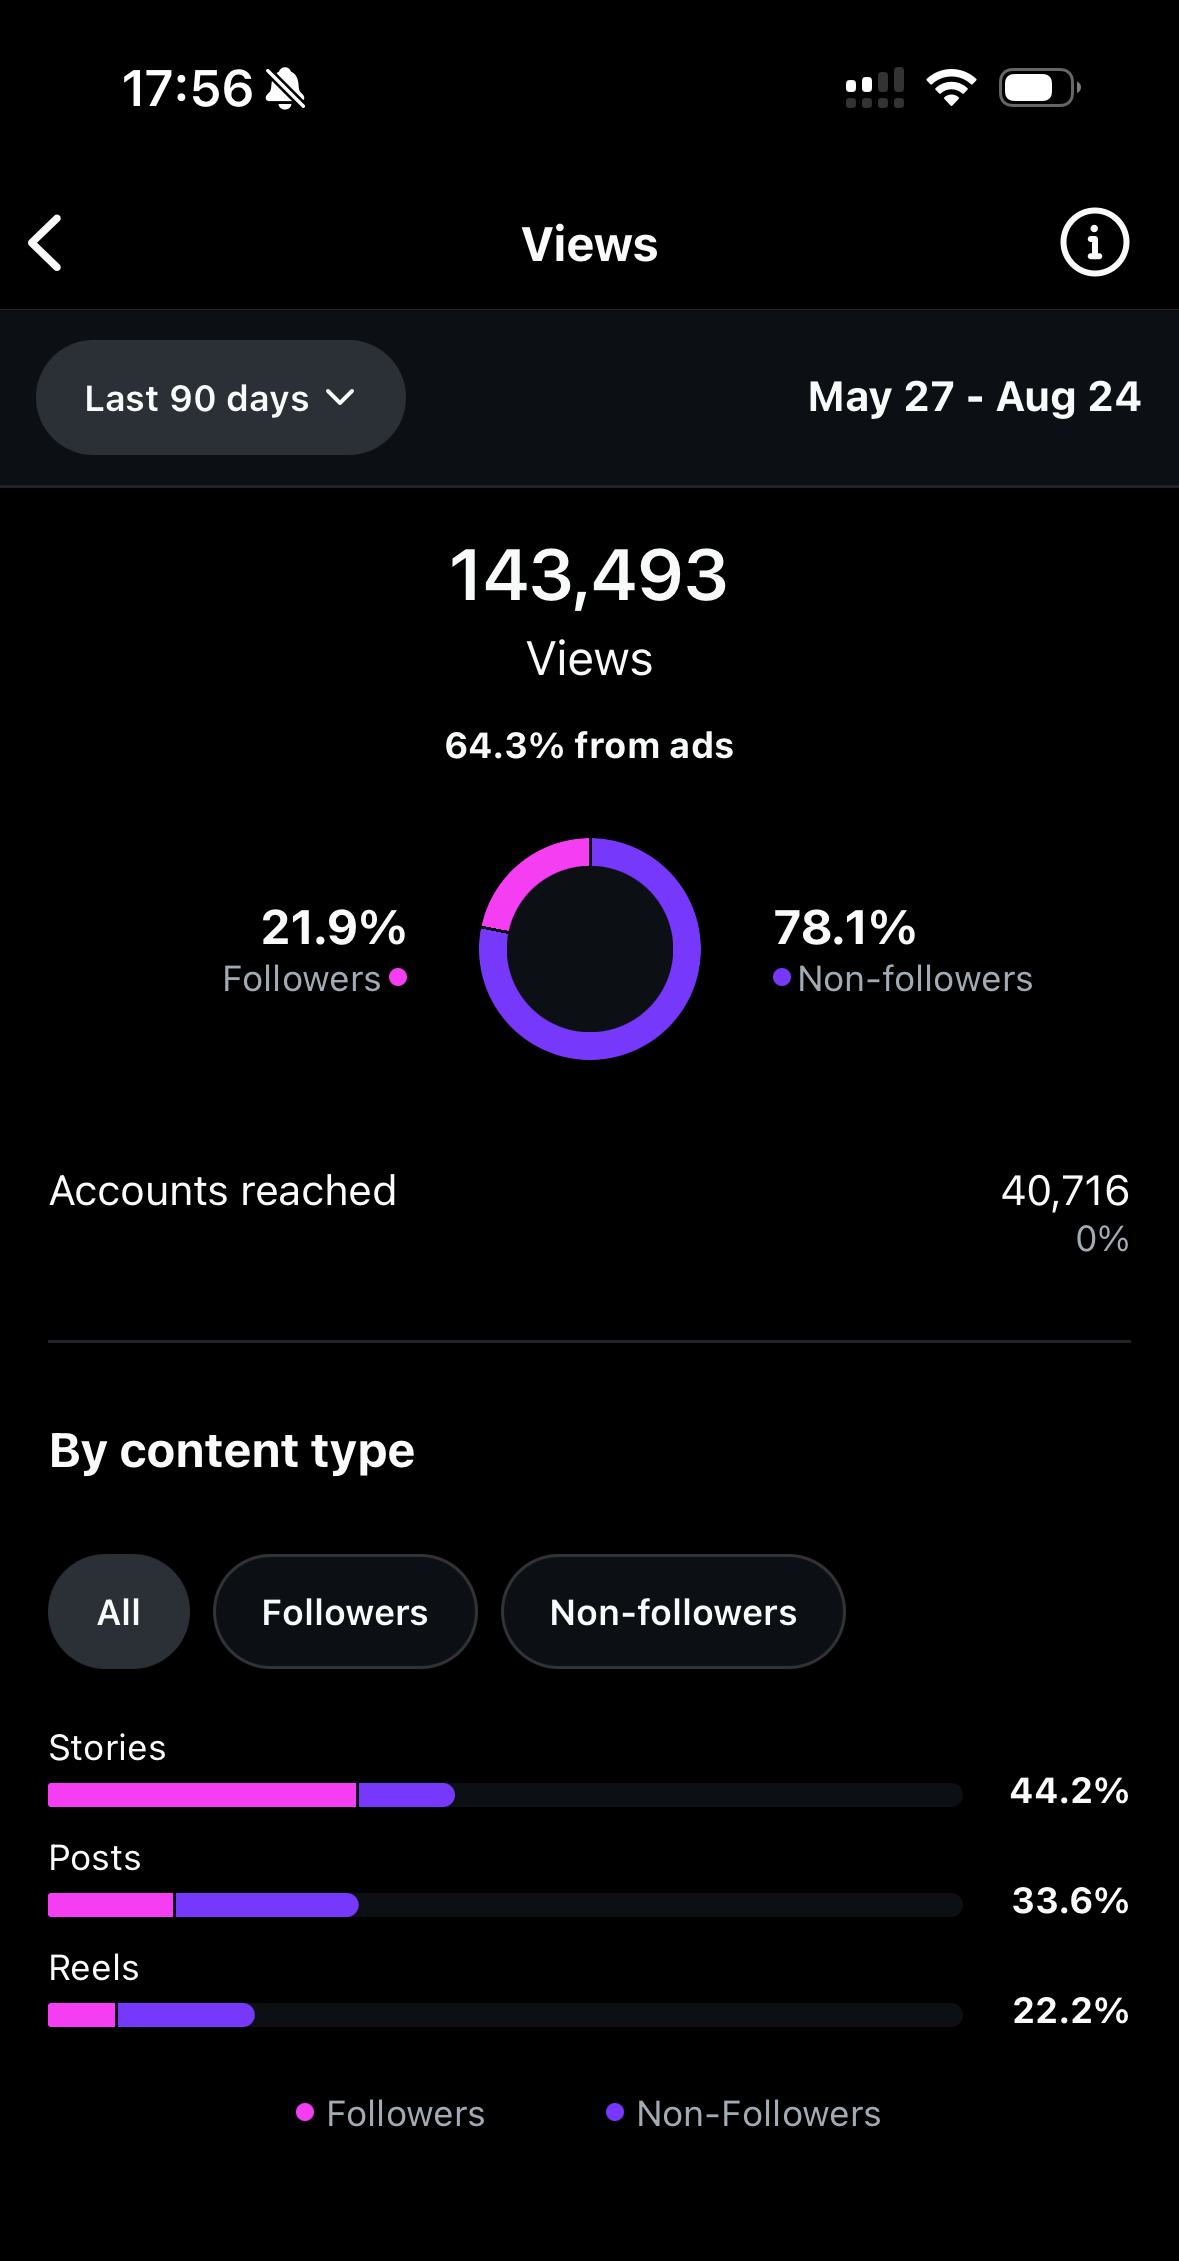Tap the Posts views progress bar
Image resolution: width=1179 pixels, height=2261 pixels.
coord(505,1905)
